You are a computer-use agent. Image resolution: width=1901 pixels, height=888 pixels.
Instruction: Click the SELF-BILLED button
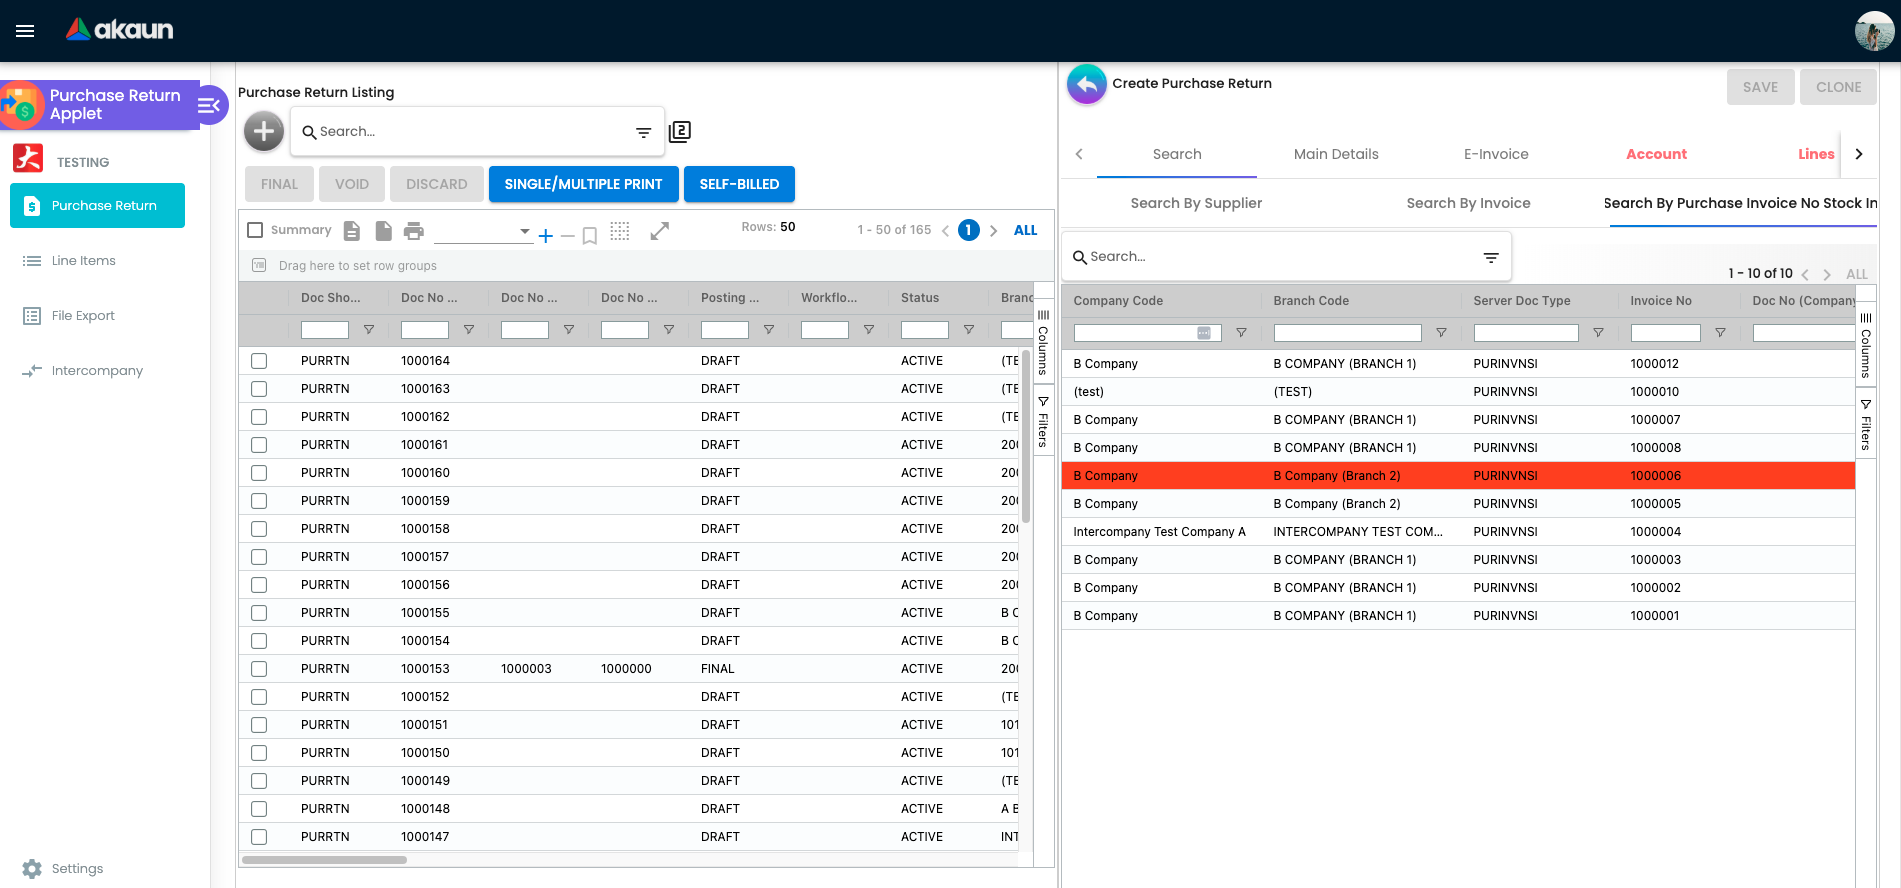pyautogui.click(x=739, y=184)
